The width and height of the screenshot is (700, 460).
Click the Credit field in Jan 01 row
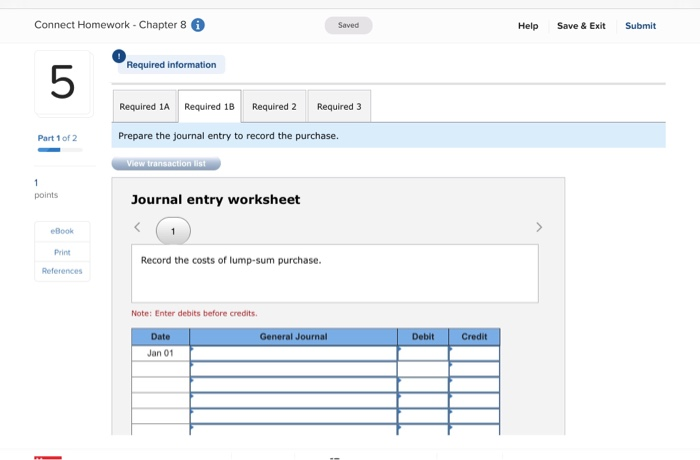[x=474, y=353]
